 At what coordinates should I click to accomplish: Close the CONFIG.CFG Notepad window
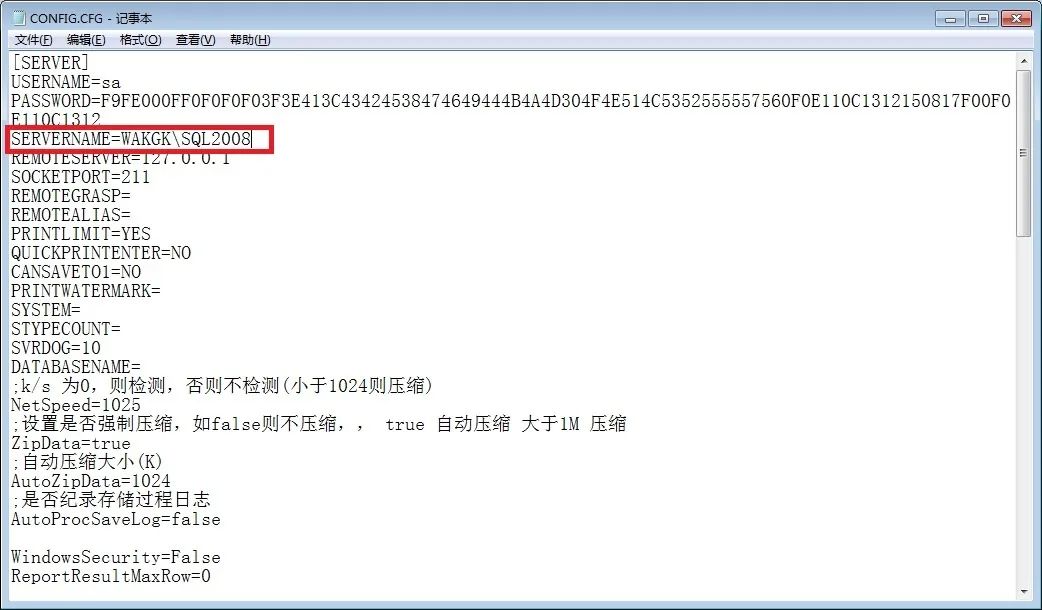(x=1016, y=19)
